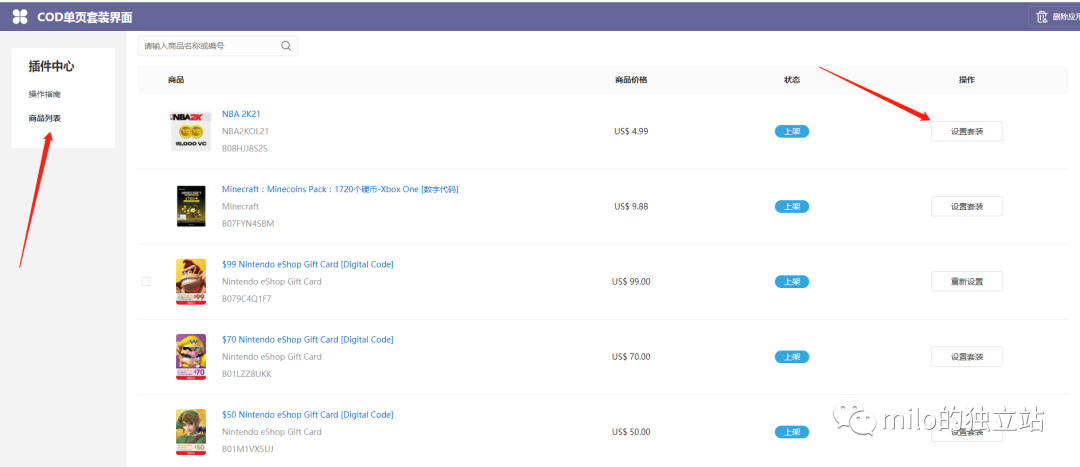The image size is (1080, 467).
Task: Click the 状态 column header
Action: pos(791,80)
